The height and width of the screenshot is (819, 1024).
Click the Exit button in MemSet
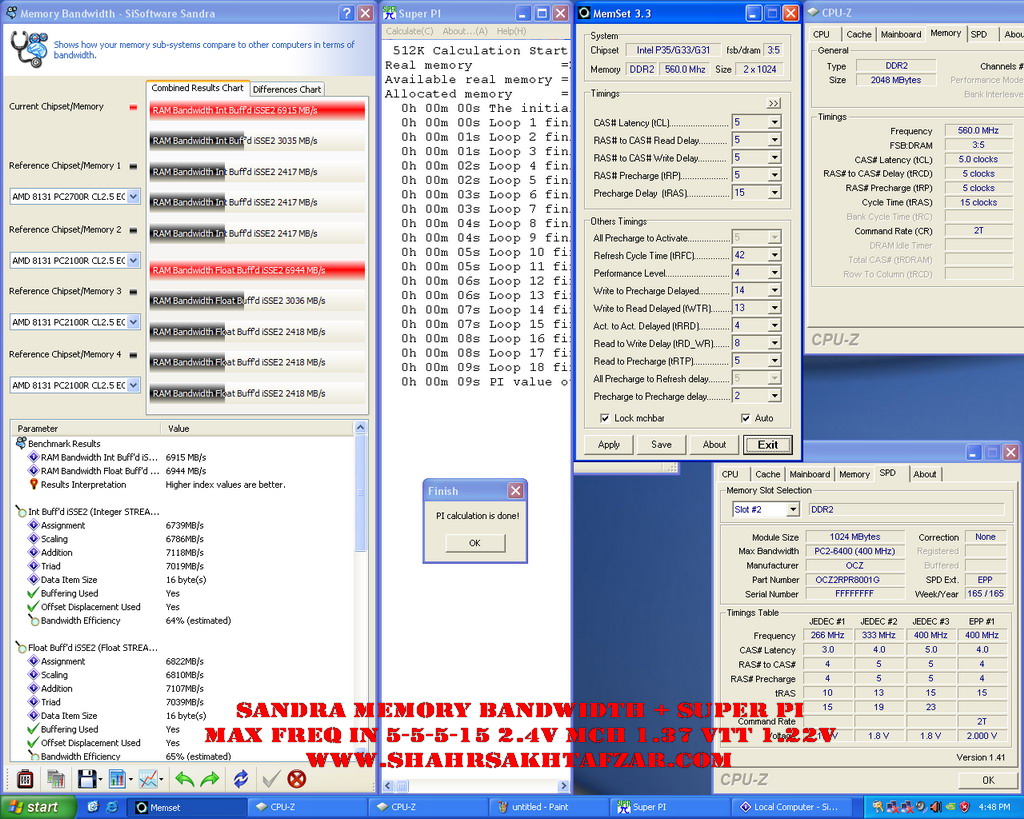(x=767, y=445)
